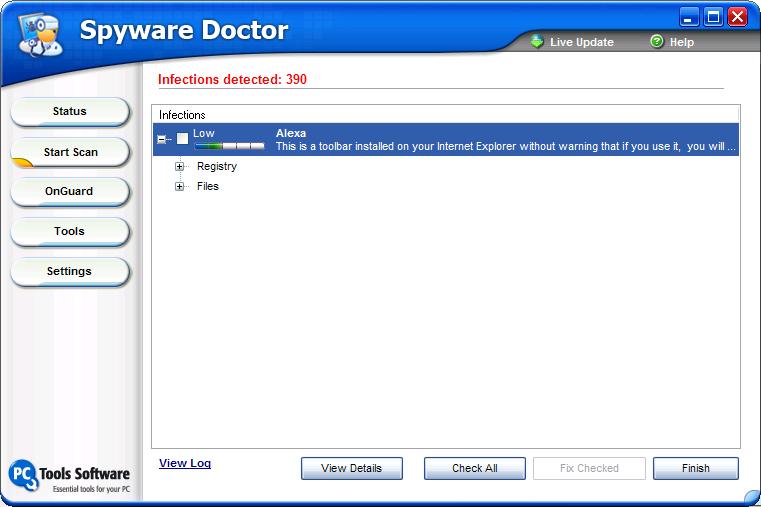
Task: Click the Fix Checked button
Action: click(x=589, y=468)
